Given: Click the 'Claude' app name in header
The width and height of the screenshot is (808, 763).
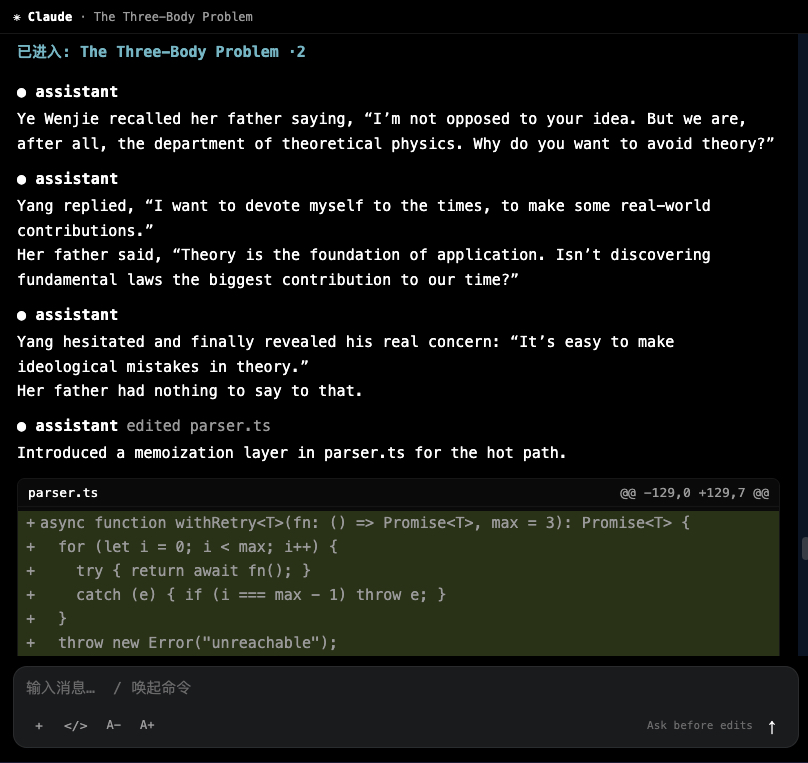Looking at the screenshot, I should point(50,17).
